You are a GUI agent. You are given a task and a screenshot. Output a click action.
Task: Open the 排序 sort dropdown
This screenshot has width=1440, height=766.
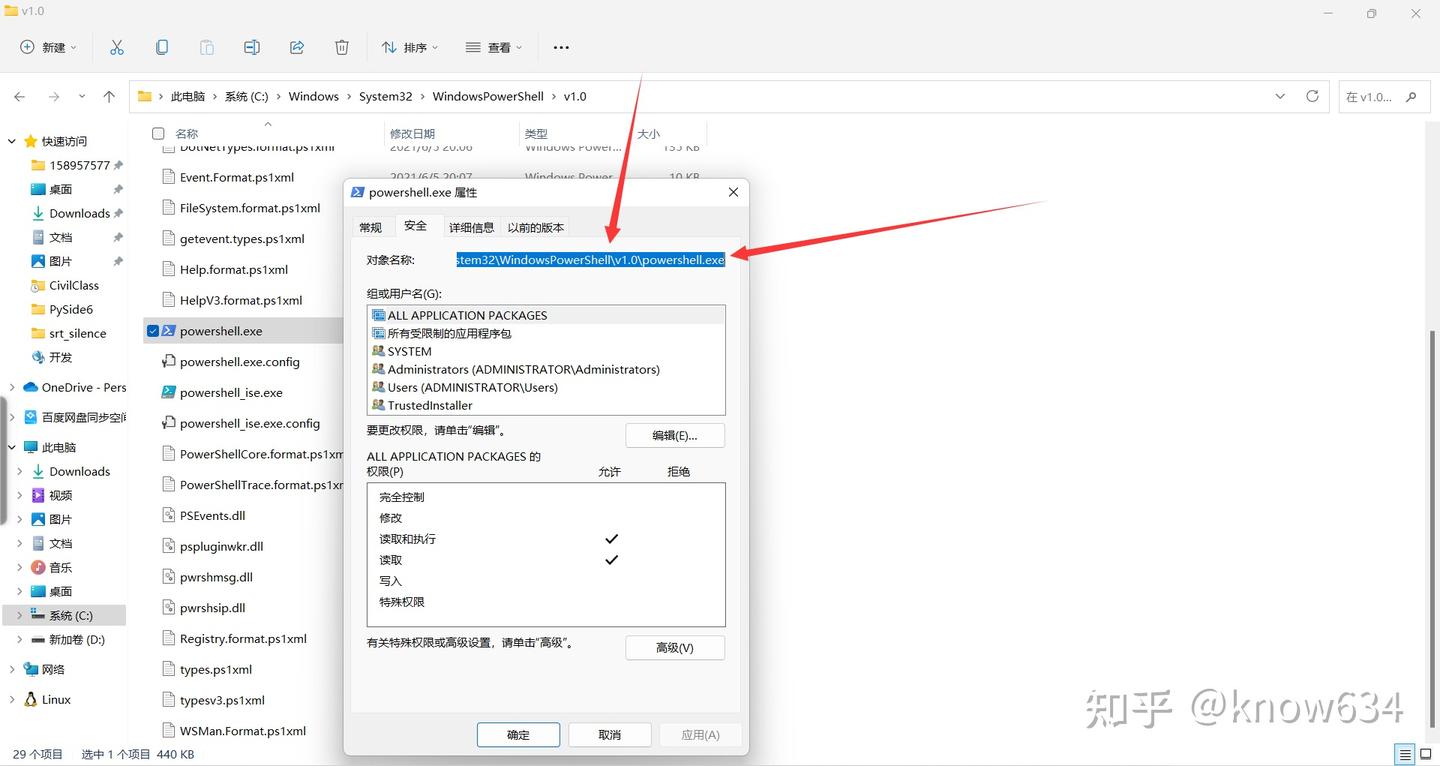(404, 47)
